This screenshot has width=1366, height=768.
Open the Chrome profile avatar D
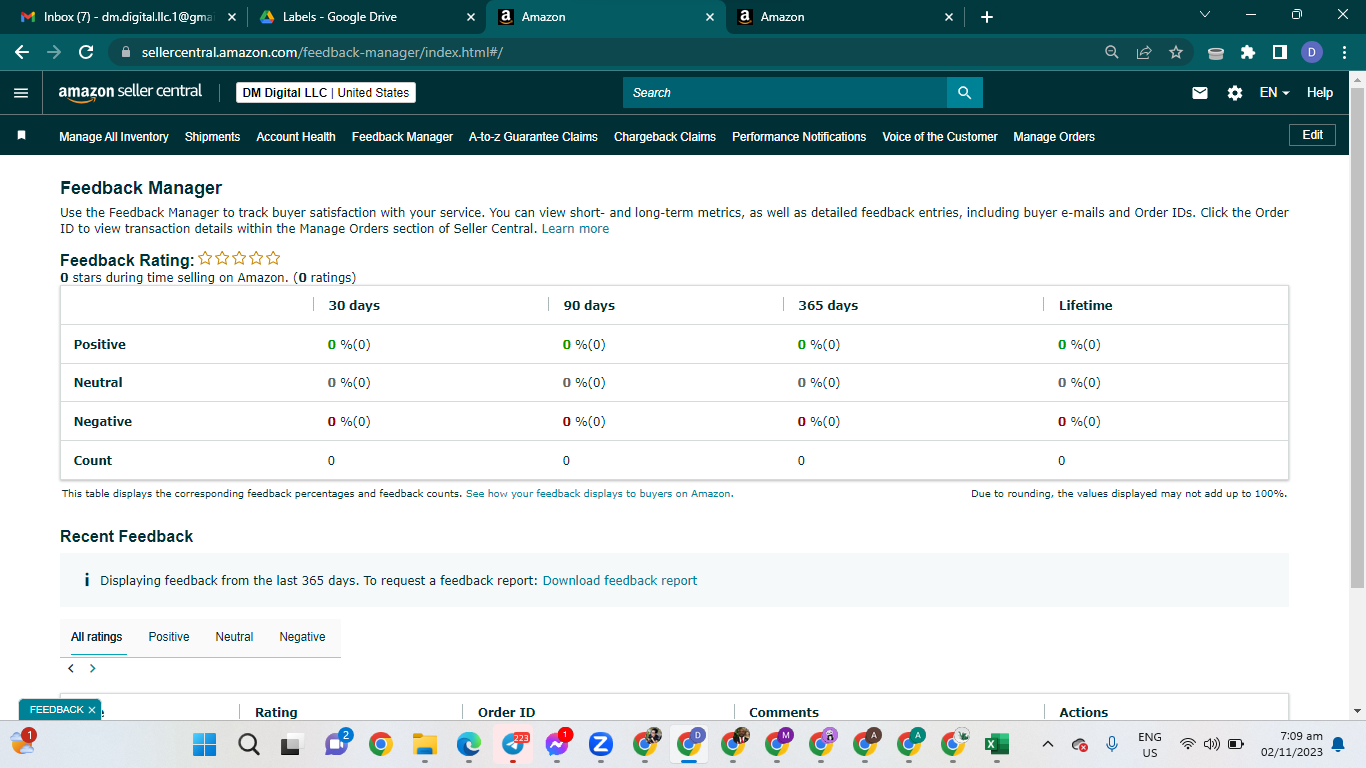1312,52
